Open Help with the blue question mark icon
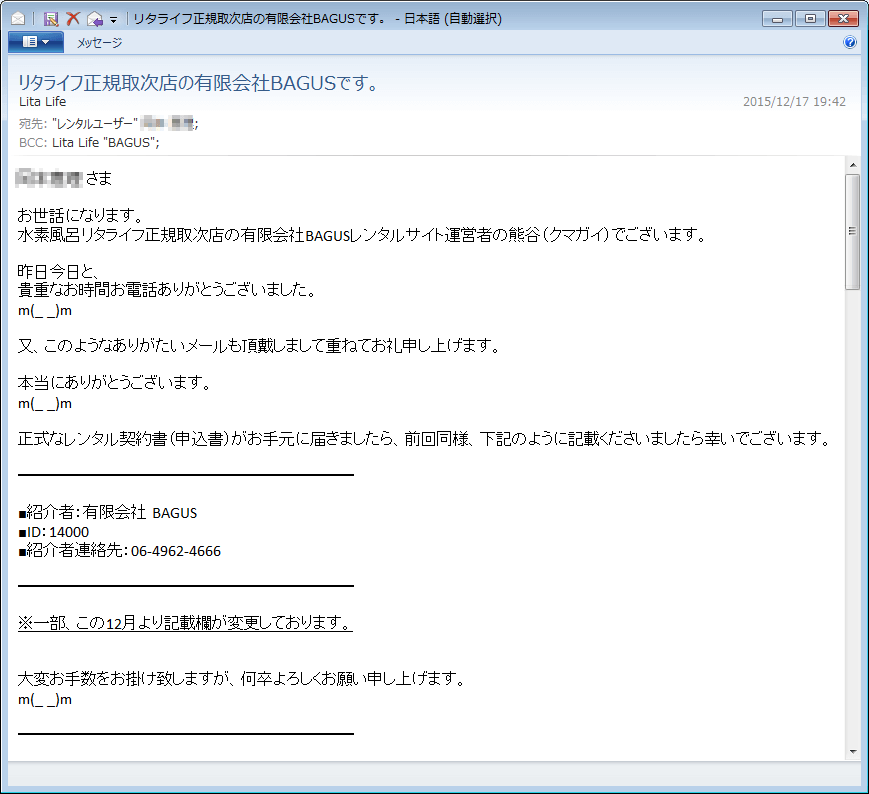This screenshot has height=794, width=869. tap(850, 42)
